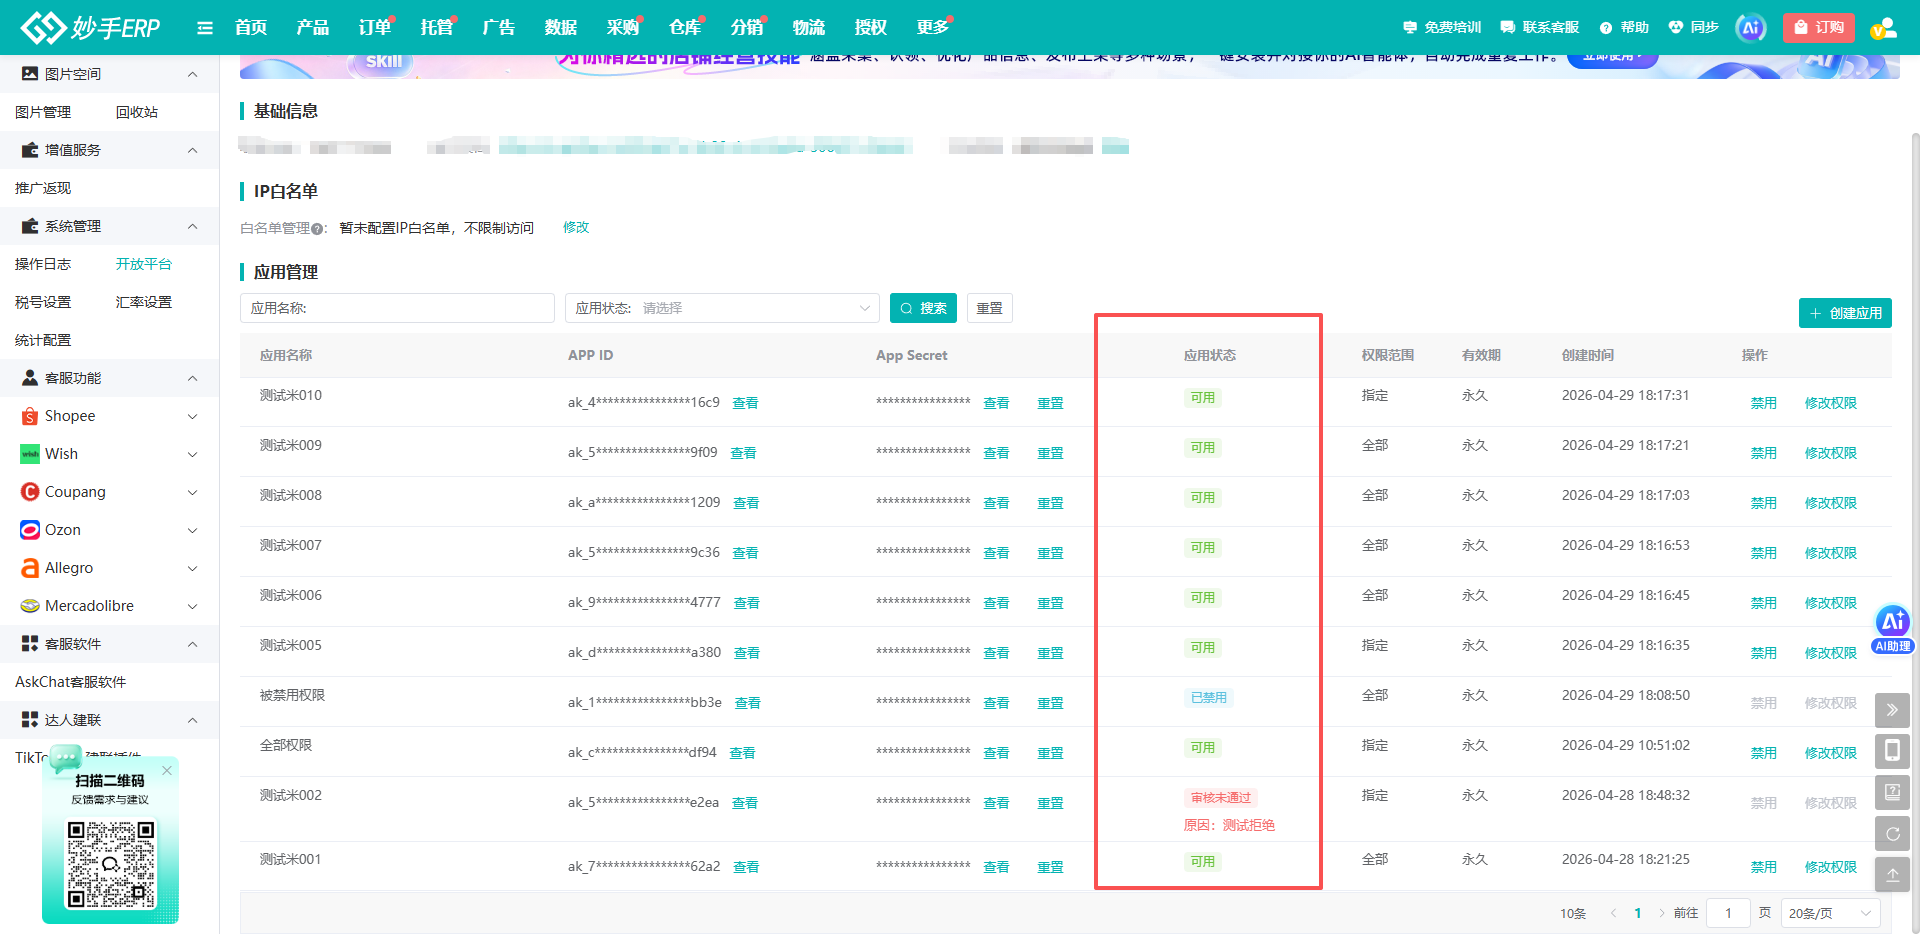This screenshot has height=934, width=1920.
Task: Open the 20条/页 page size dropdown
Action: click(x=1830, y=913)
